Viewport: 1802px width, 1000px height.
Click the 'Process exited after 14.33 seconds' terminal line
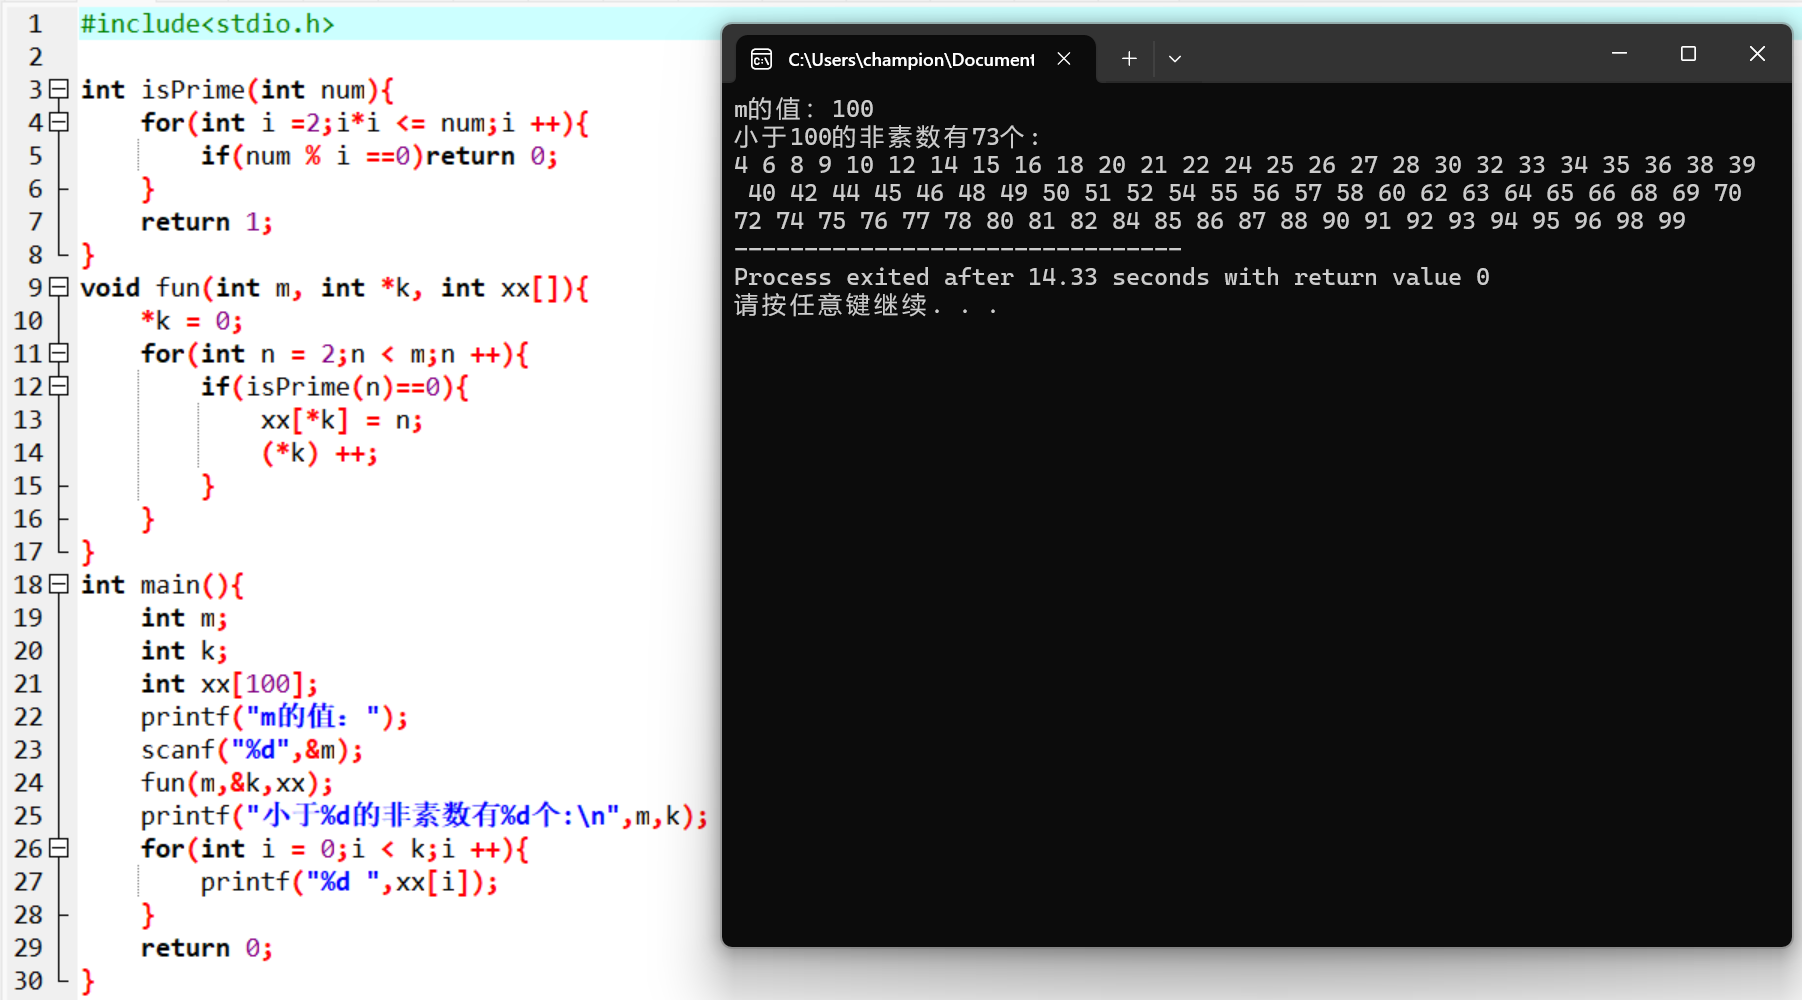coord(1111,276)
